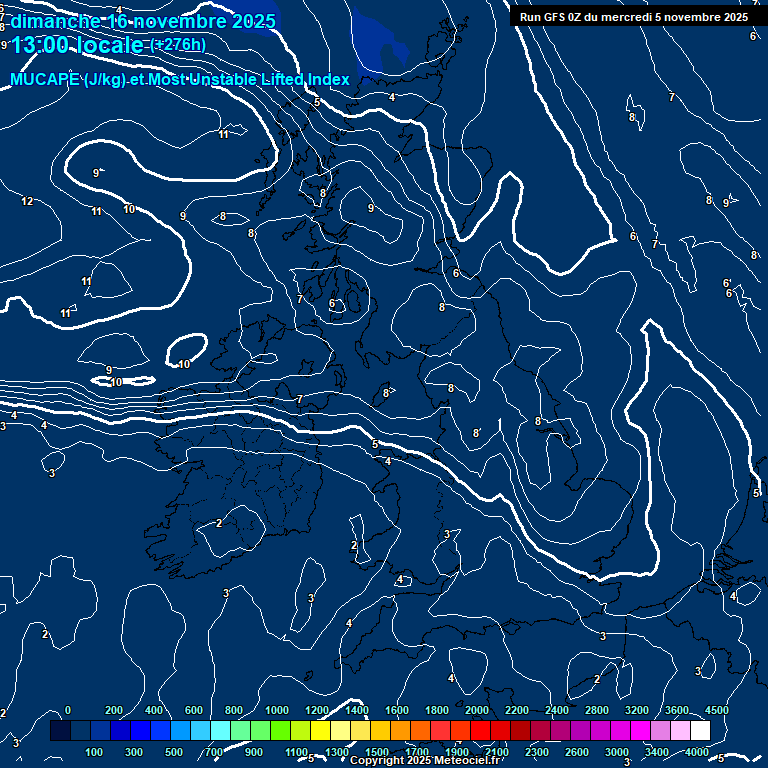Click the legend label '100'
This screenshot has height=768, width=768.
(94, 752)
